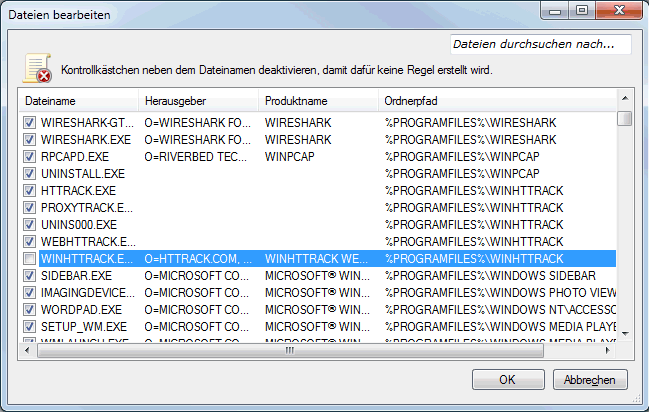Select the SETUP_WM.EXE file name
The image size is (649, 412).
point(84,327)
